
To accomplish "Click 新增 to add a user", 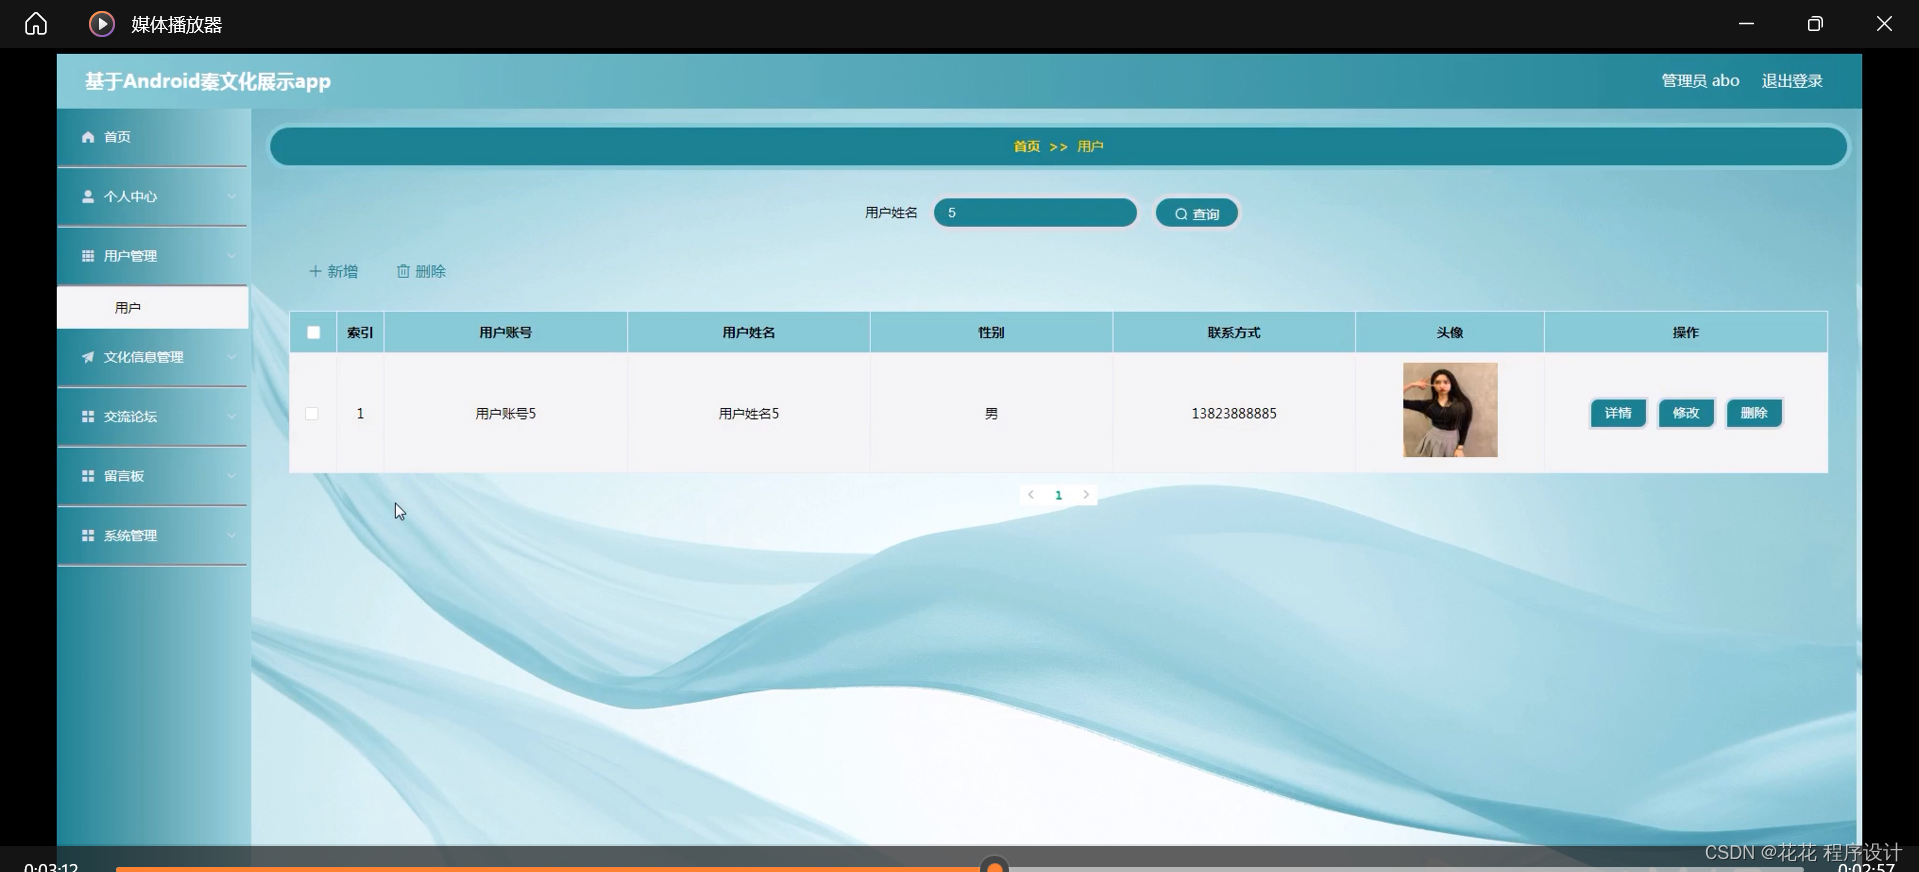I will [333, 271].
